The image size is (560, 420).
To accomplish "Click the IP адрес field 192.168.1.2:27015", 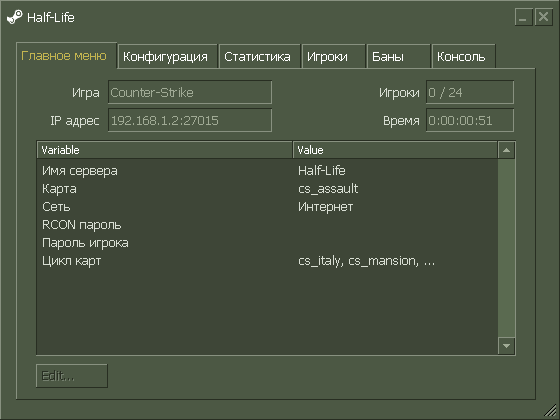I will [x=190, y=120].
